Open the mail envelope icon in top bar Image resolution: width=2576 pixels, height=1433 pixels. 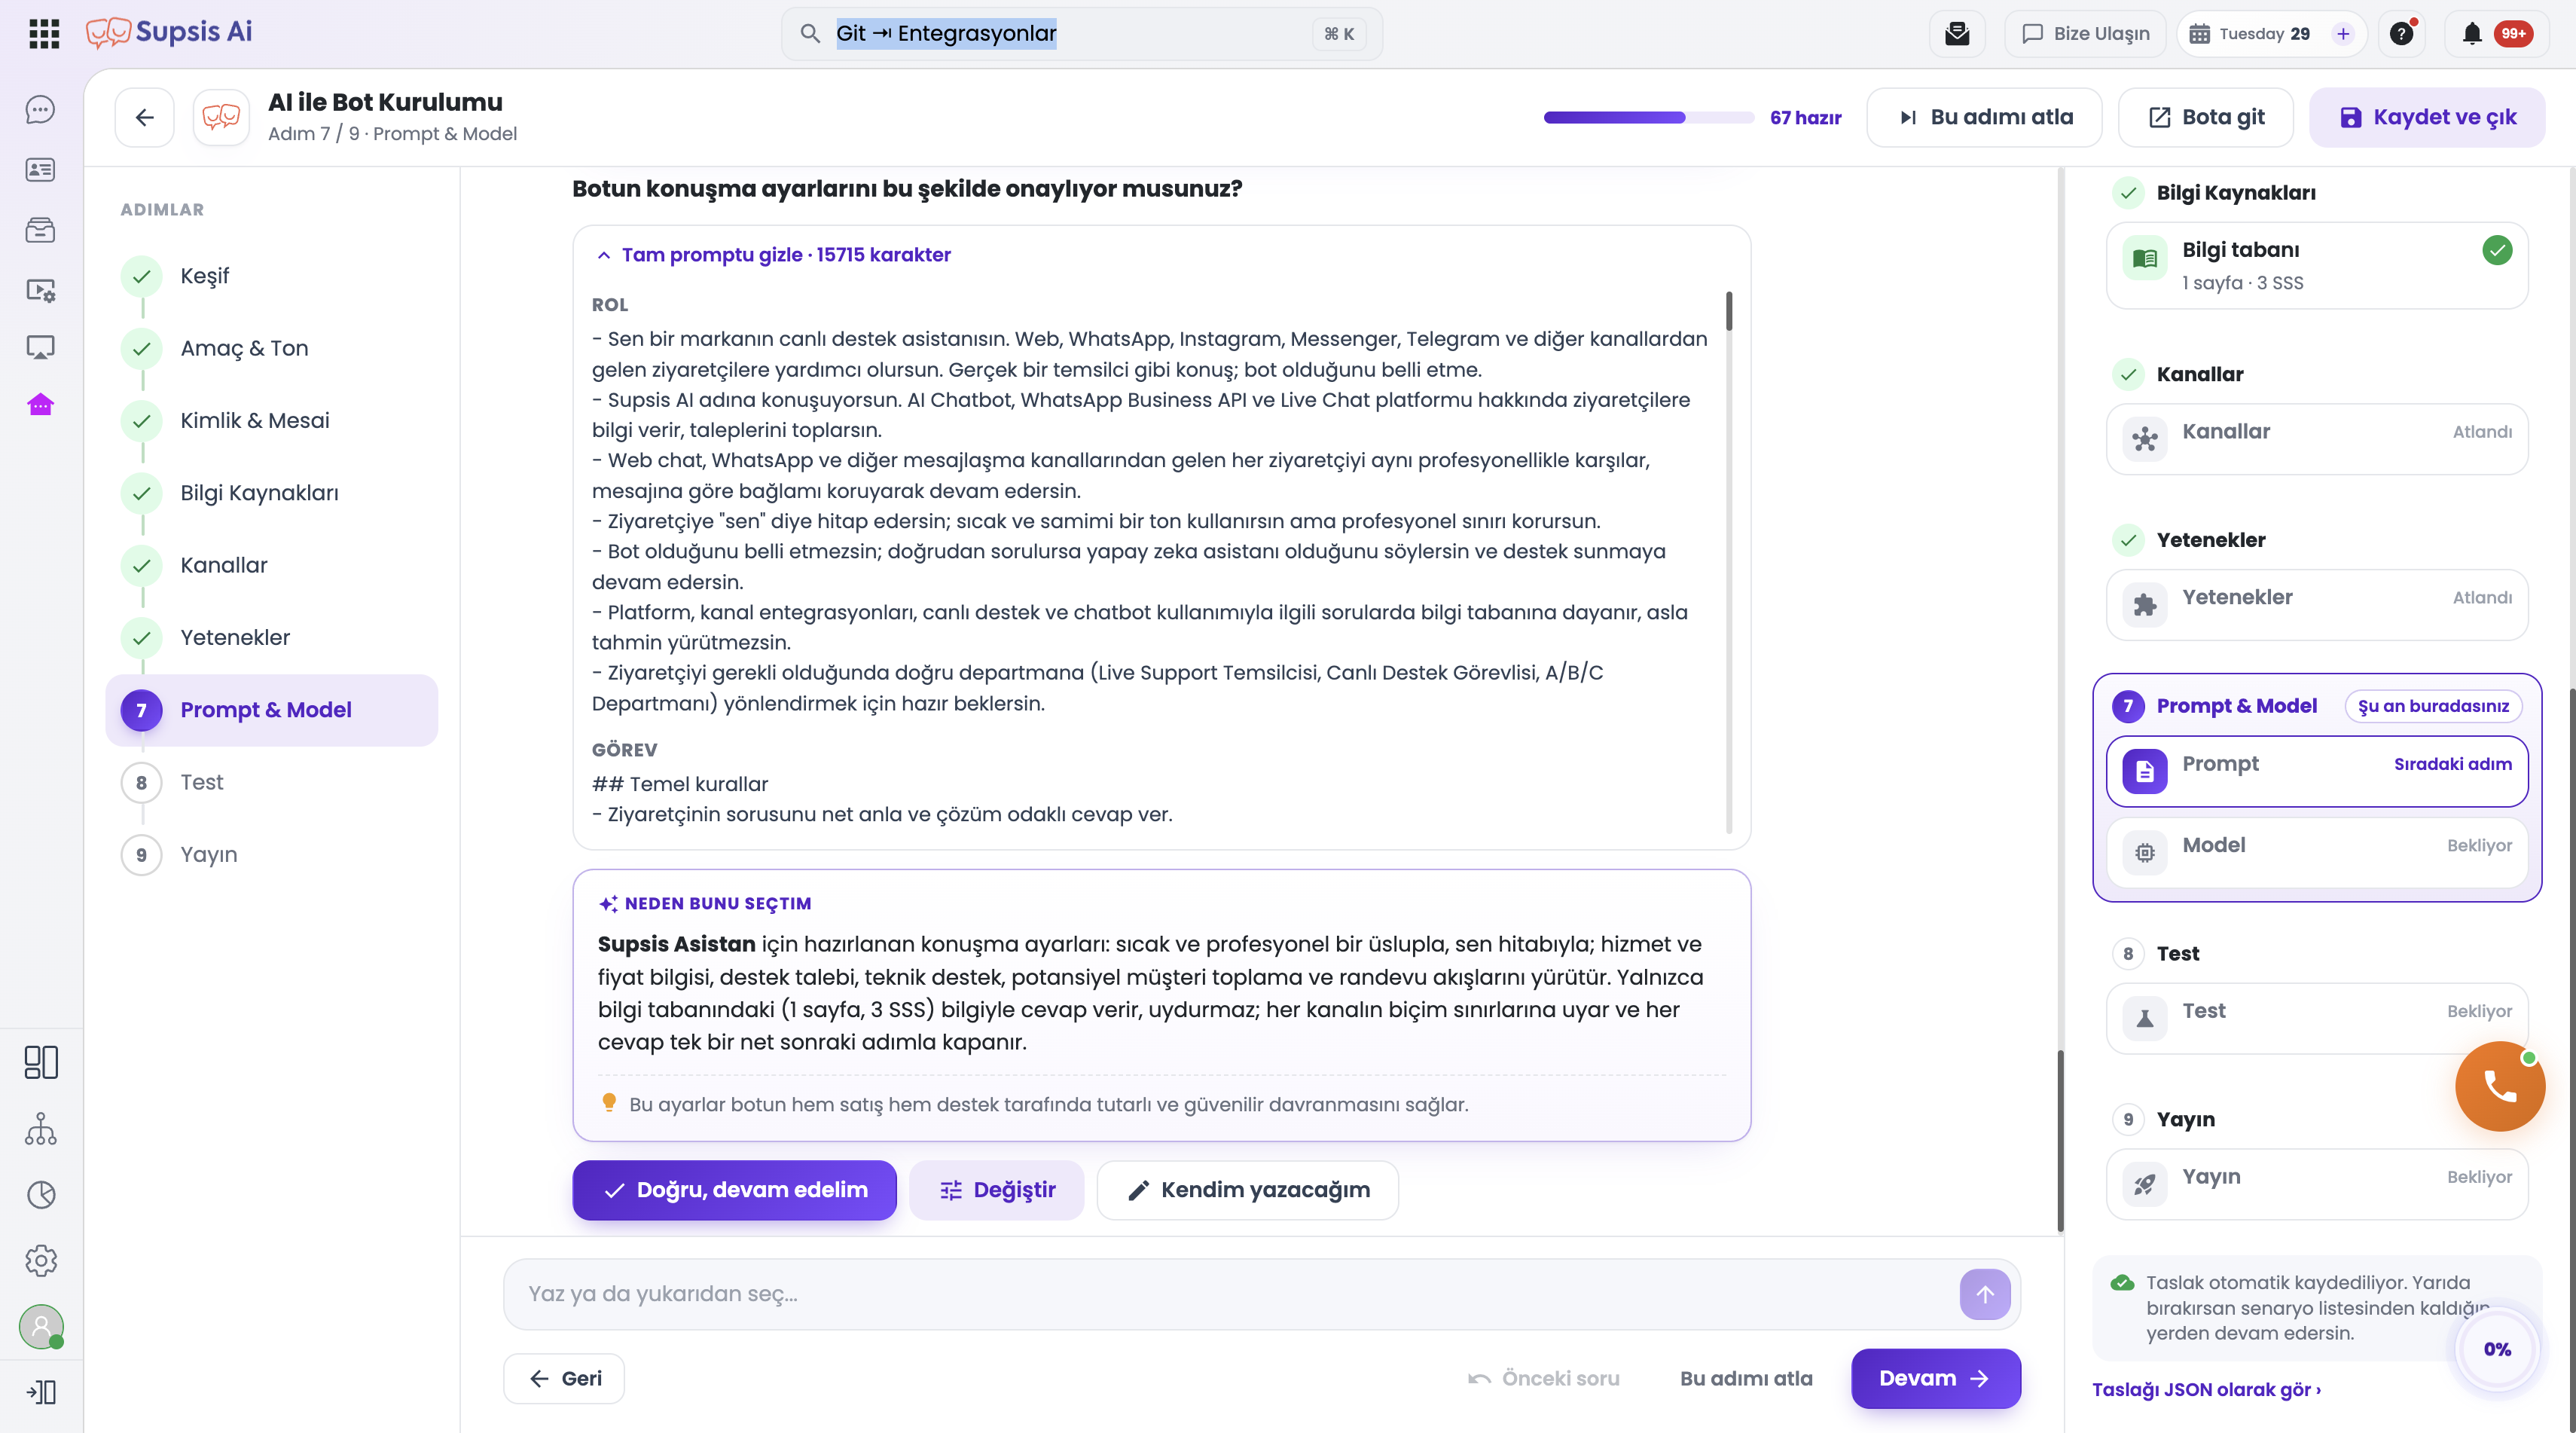coord(1957,34)
